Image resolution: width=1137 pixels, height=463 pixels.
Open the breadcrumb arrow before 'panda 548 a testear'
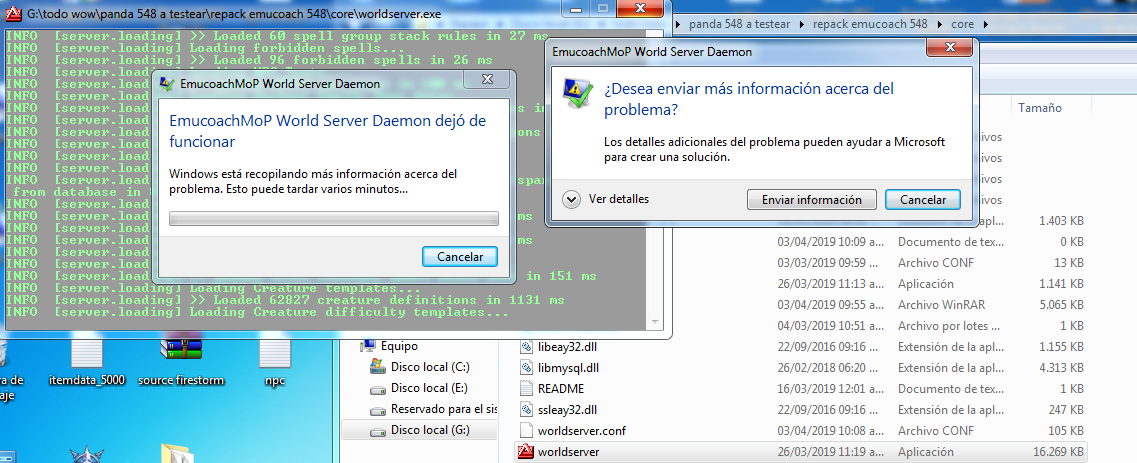[679, 25]
